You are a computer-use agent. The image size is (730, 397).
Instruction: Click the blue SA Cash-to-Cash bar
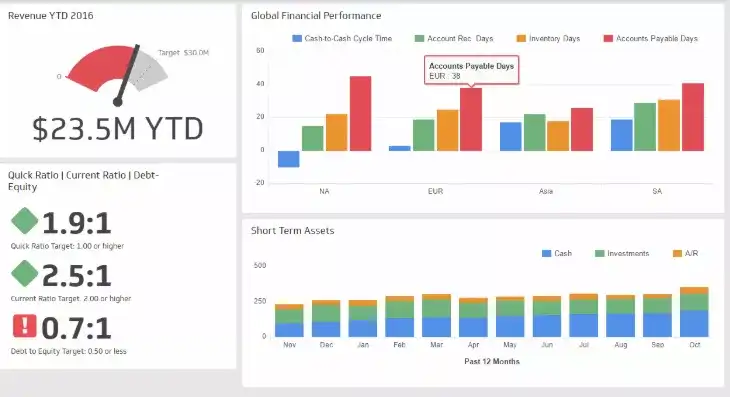[x=622, y=135]
